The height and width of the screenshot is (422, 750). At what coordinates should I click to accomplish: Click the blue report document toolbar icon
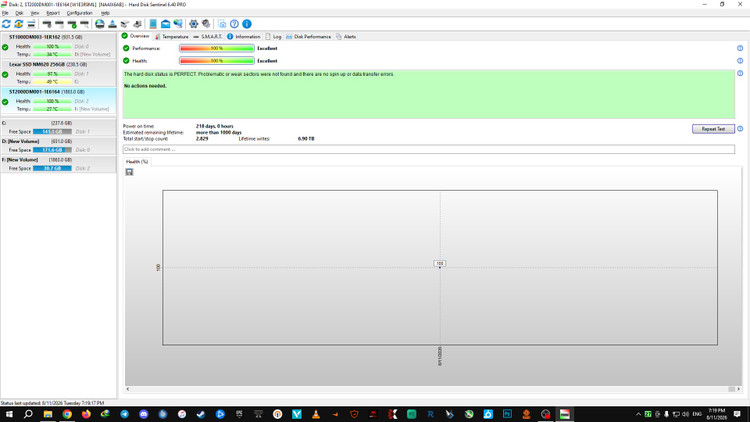(x=153, y=24)
